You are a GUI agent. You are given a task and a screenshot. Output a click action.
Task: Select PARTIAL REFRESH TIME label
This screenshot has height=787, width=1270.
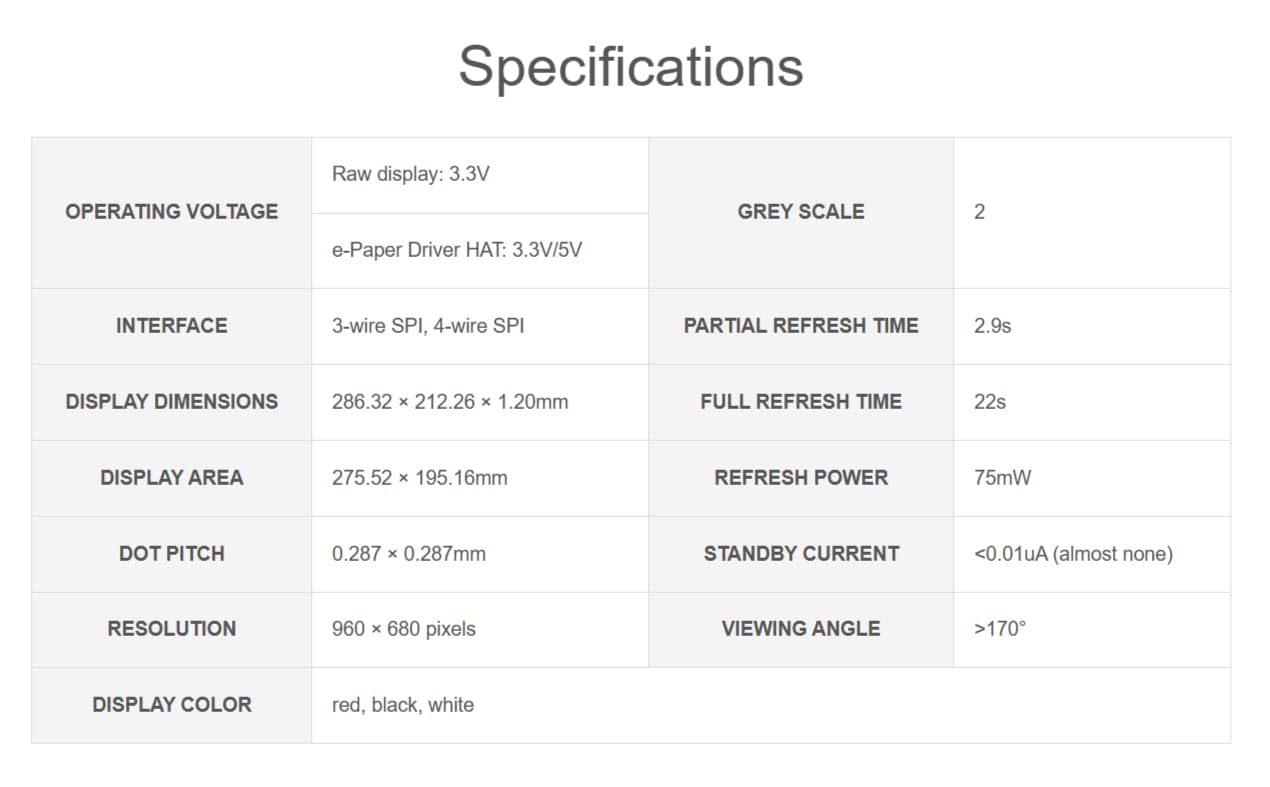801,326
